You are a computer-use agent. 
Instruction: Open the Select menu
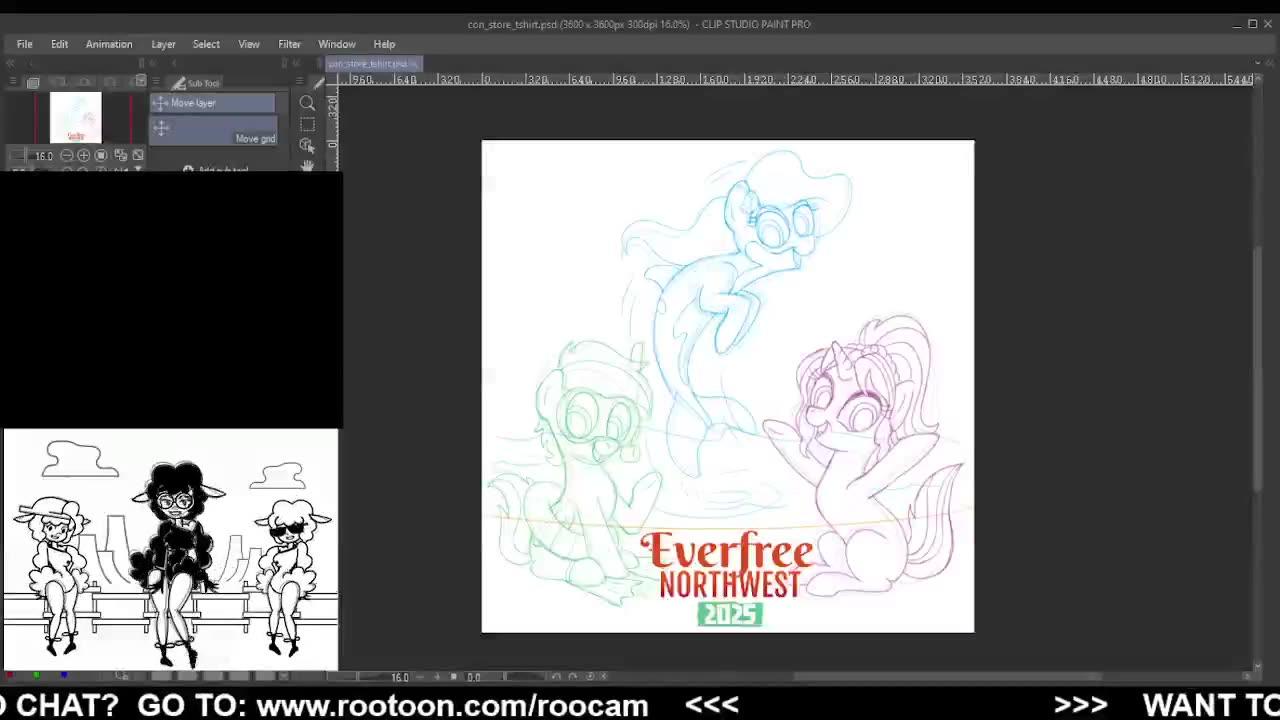click(x=206, y=44)
